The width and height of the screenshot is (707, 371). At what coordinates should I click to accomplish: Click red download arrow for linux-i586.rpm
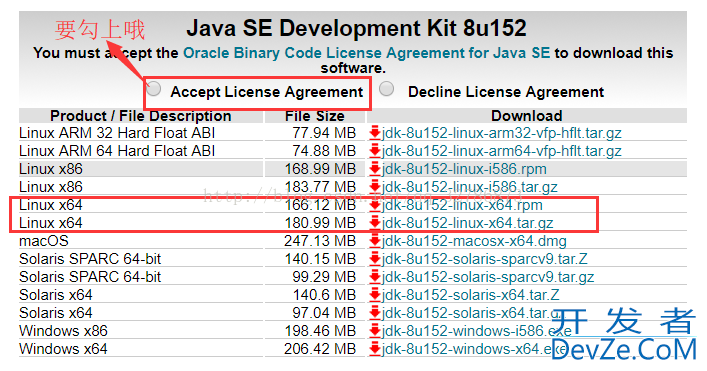click(x=375, y=169)
